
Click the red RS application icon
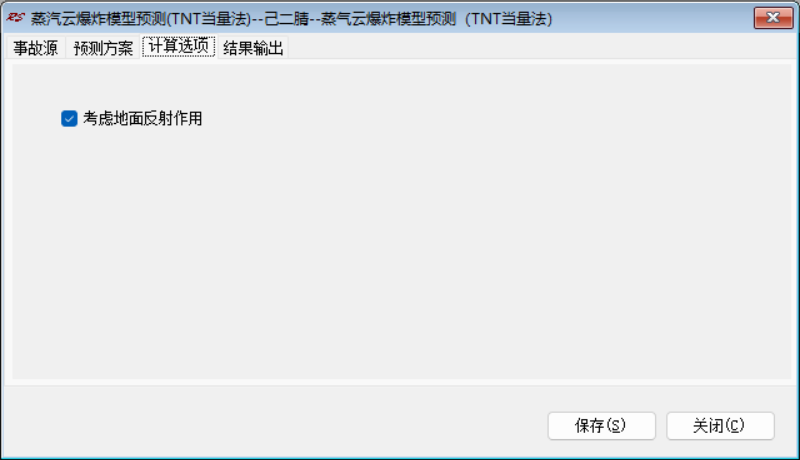pyautogui.click(x=15, y=18)
